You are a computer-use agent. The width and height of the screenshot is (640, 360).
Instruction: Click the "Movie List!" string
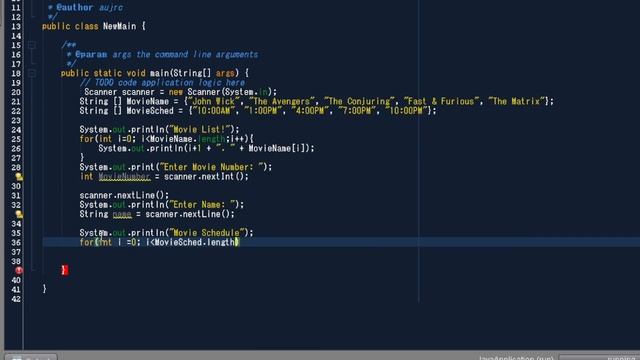199,130
